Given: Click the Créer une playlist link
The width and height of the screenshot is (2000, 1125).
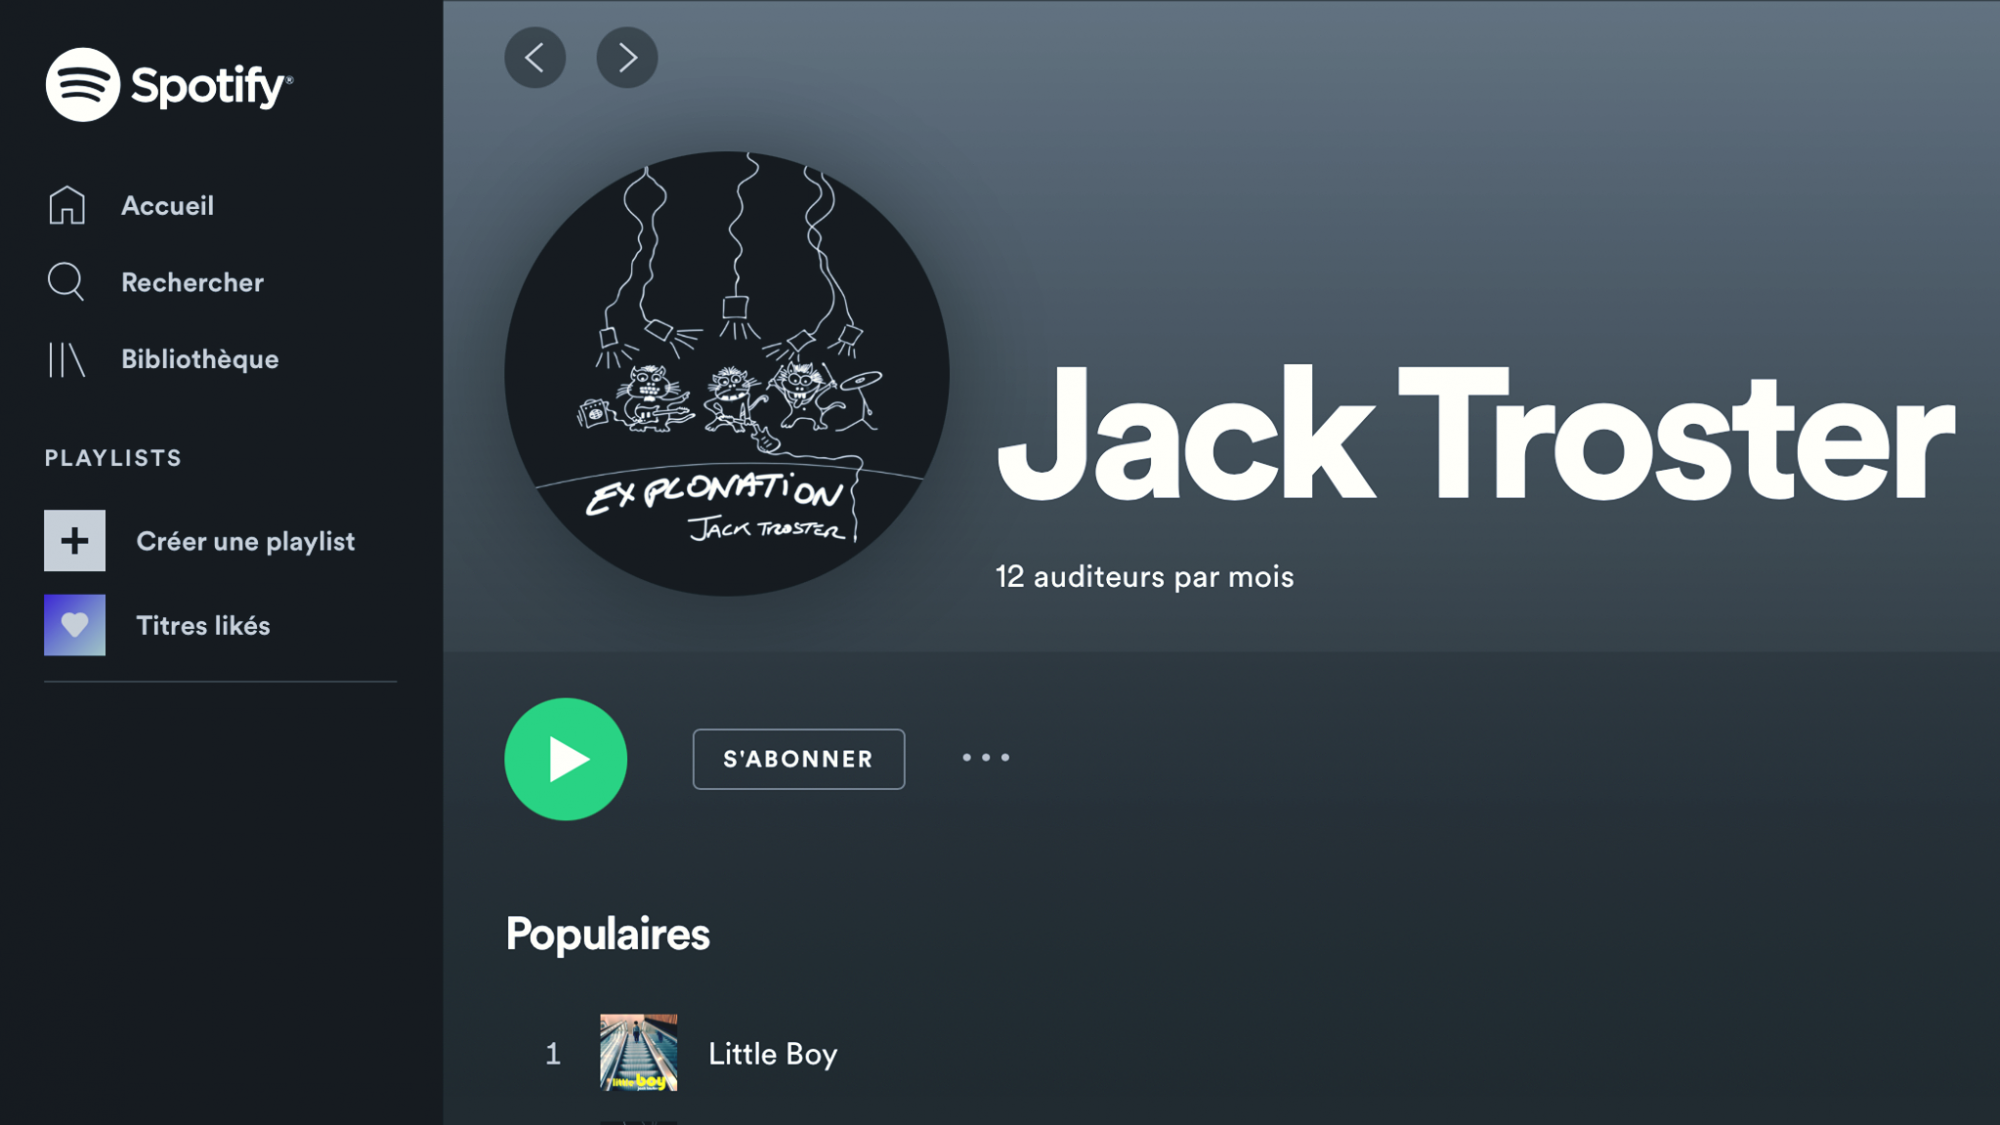Looking at the screenshot, I should click(246, 542).
